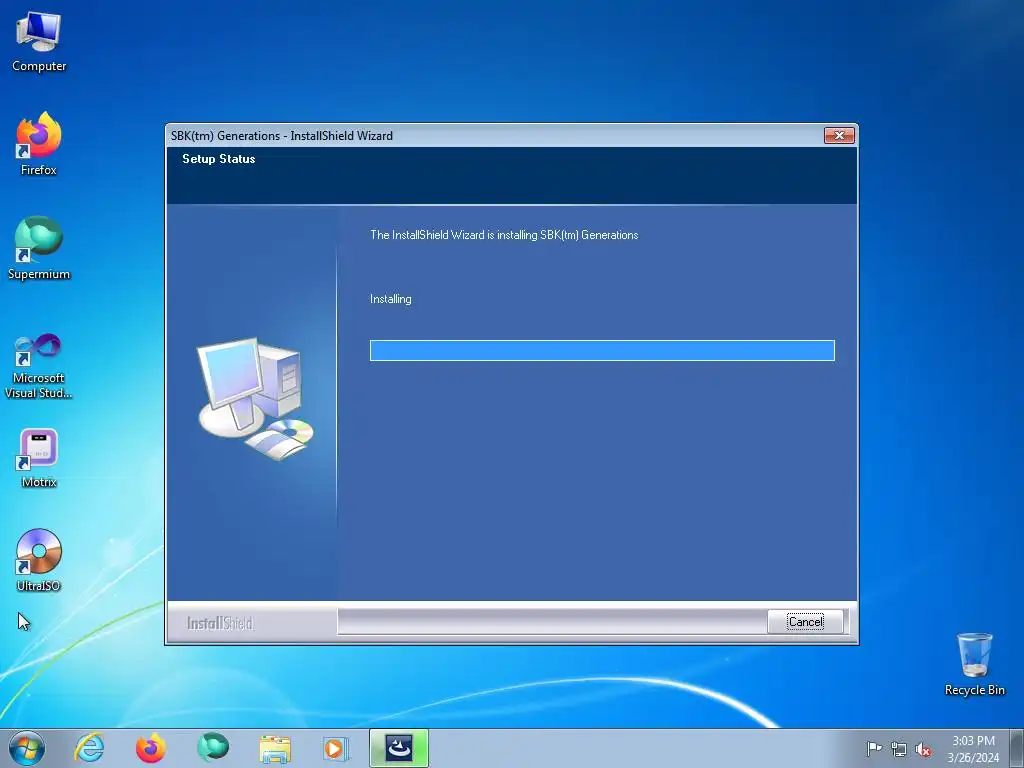
Task: Cancel the SBK Generations installation
Action: pos(805,621)
